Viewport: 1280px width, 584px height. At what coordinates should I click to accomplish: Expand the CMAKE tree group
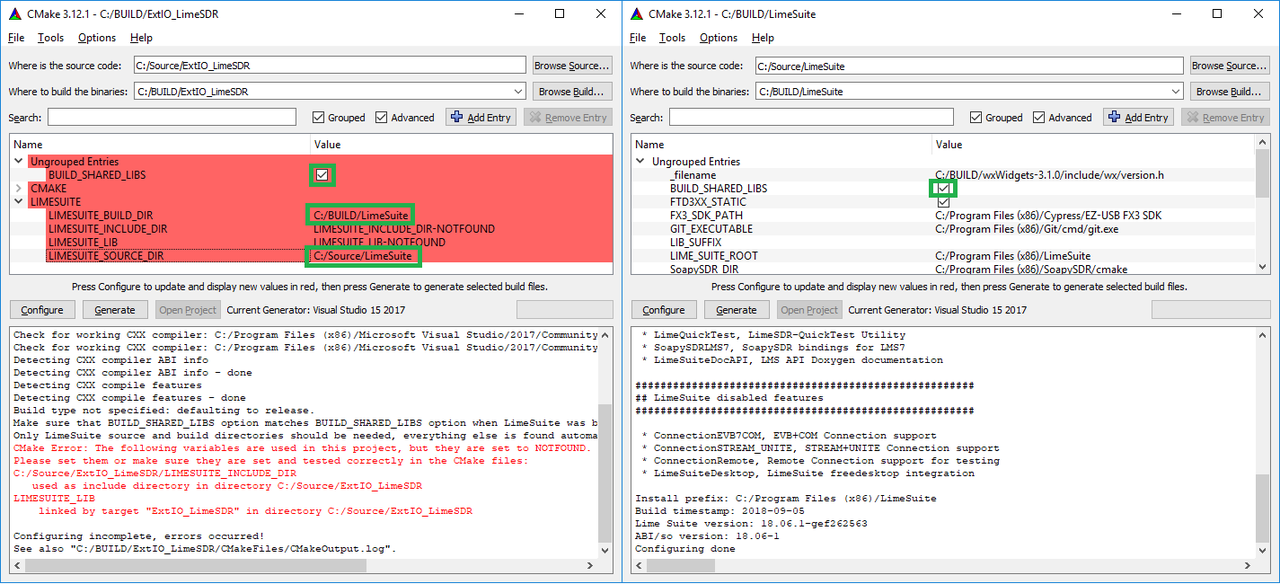point(19,187)
